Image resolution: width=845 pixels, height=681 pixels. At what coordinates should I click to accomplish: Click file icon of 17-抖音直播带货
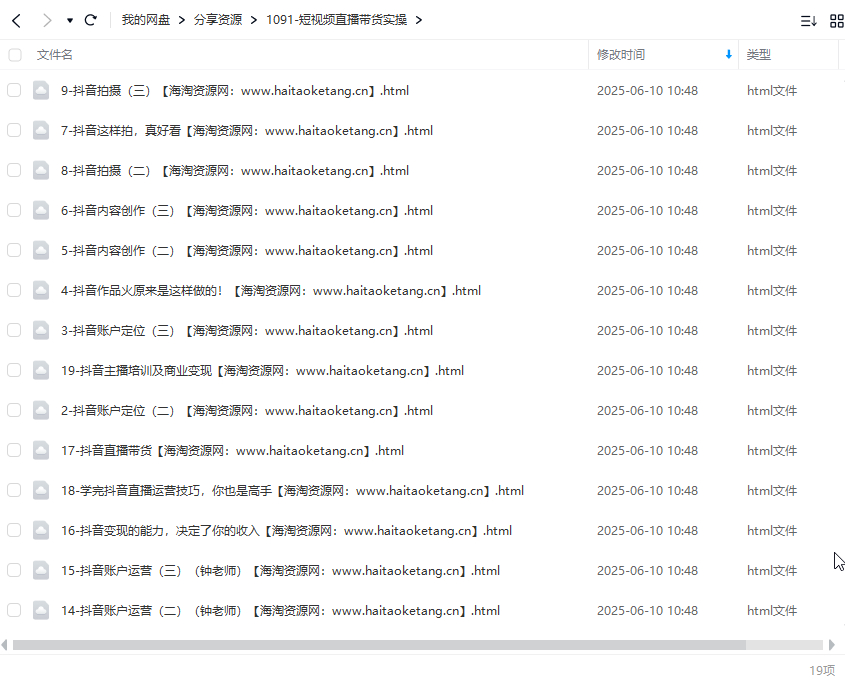(41, 450)
